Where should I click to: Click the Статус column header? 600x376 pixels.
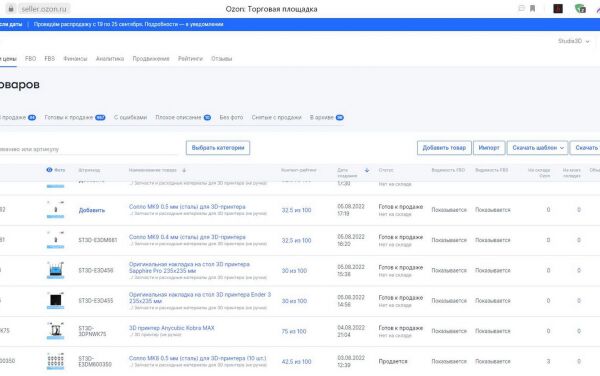pyautogui.click(x=386, y=170)
